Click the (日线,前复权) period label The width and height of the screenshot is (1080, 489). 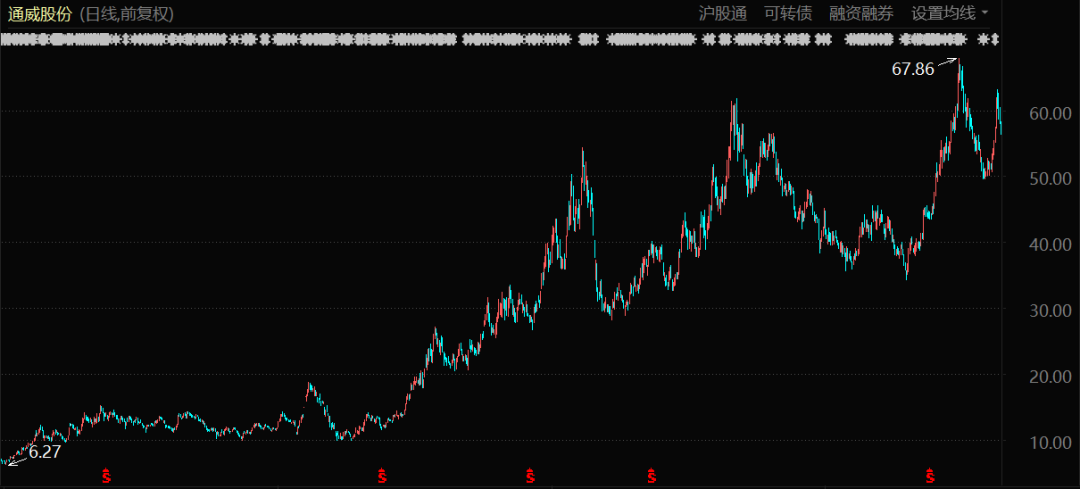[127, 14]
